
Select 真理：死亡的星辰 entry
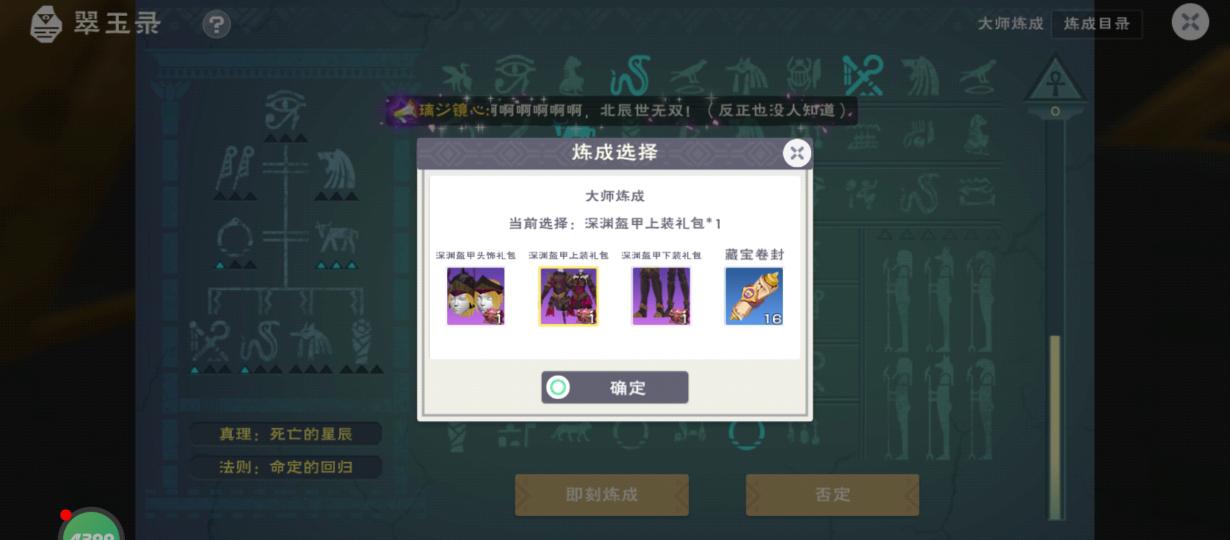pos(286,434)
